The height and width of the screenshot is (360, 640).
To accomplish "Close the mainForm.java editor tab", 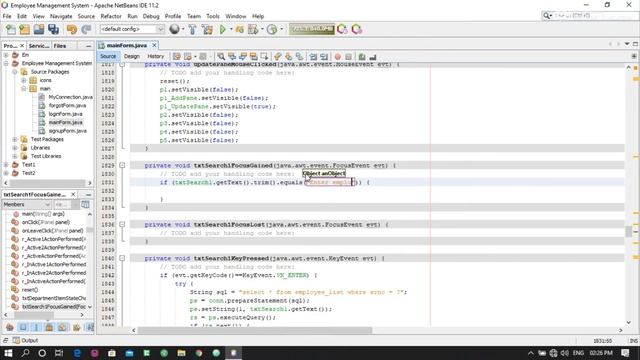I will point(154,45).
